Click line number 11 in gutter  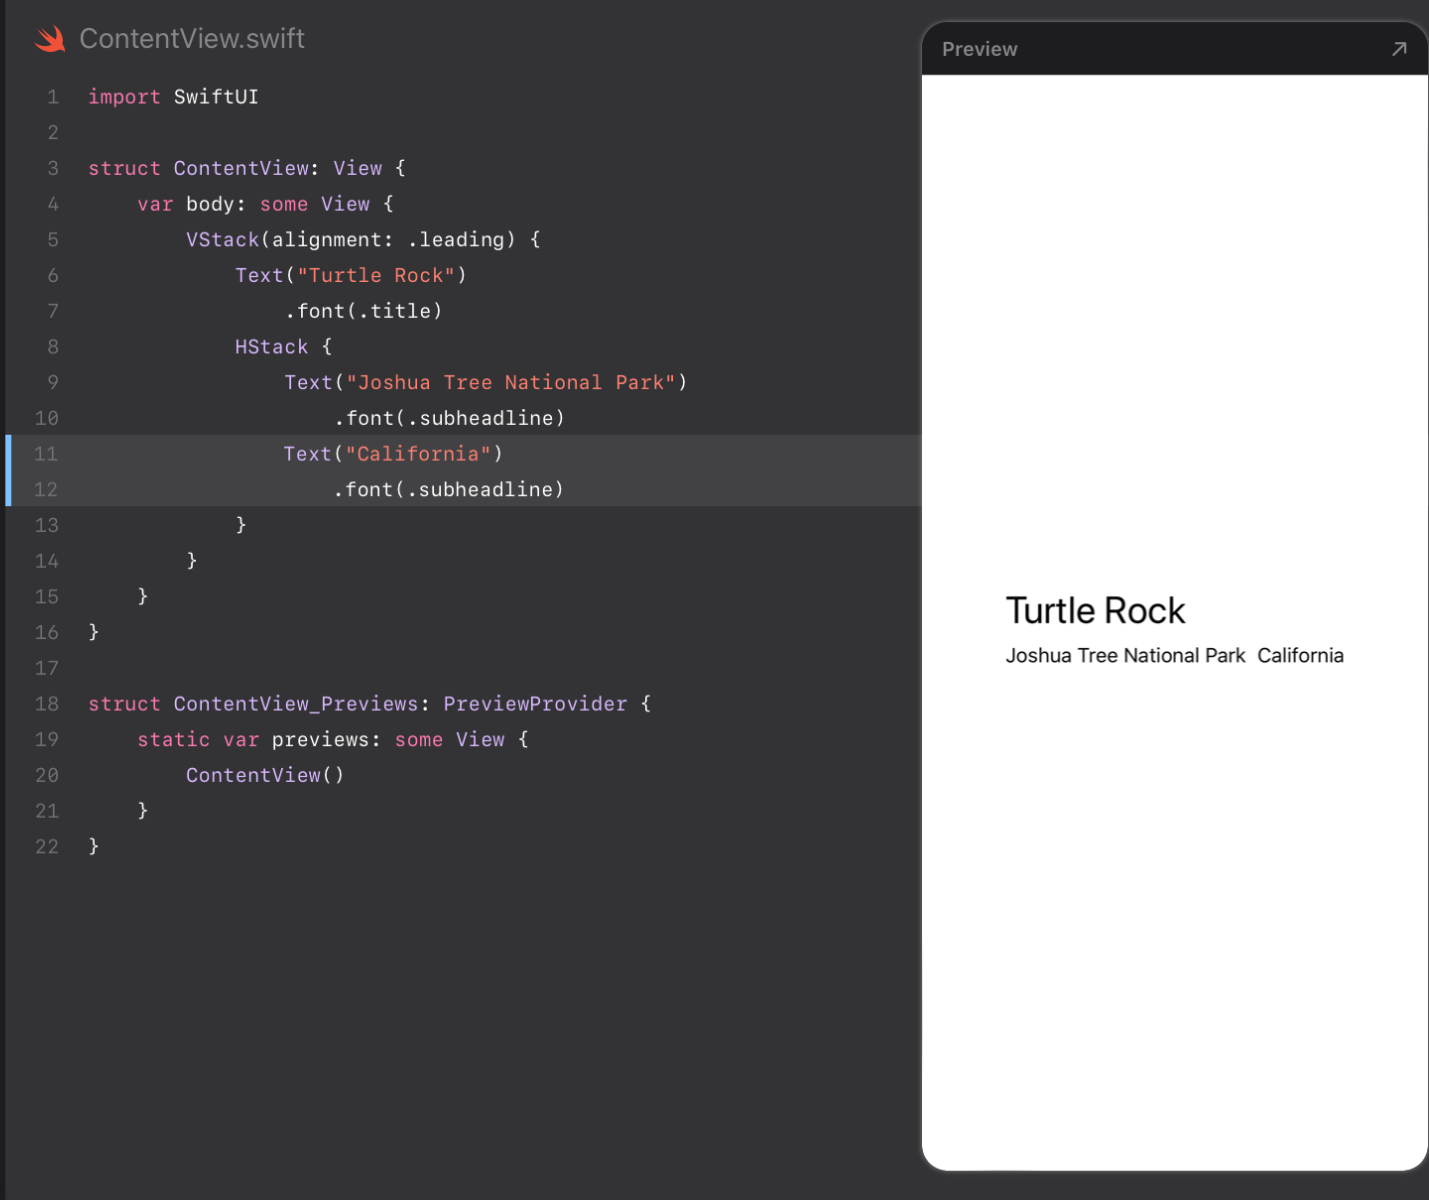click(x=46, y=454)
